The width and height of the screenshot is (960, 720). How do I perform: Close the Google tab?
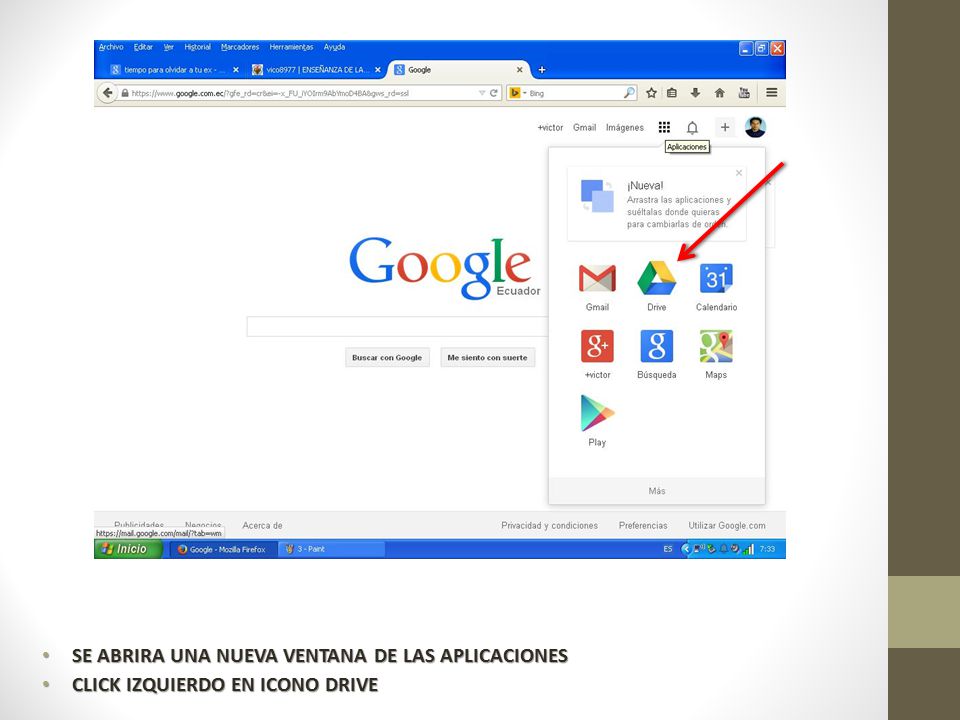[x=519, y=70]
